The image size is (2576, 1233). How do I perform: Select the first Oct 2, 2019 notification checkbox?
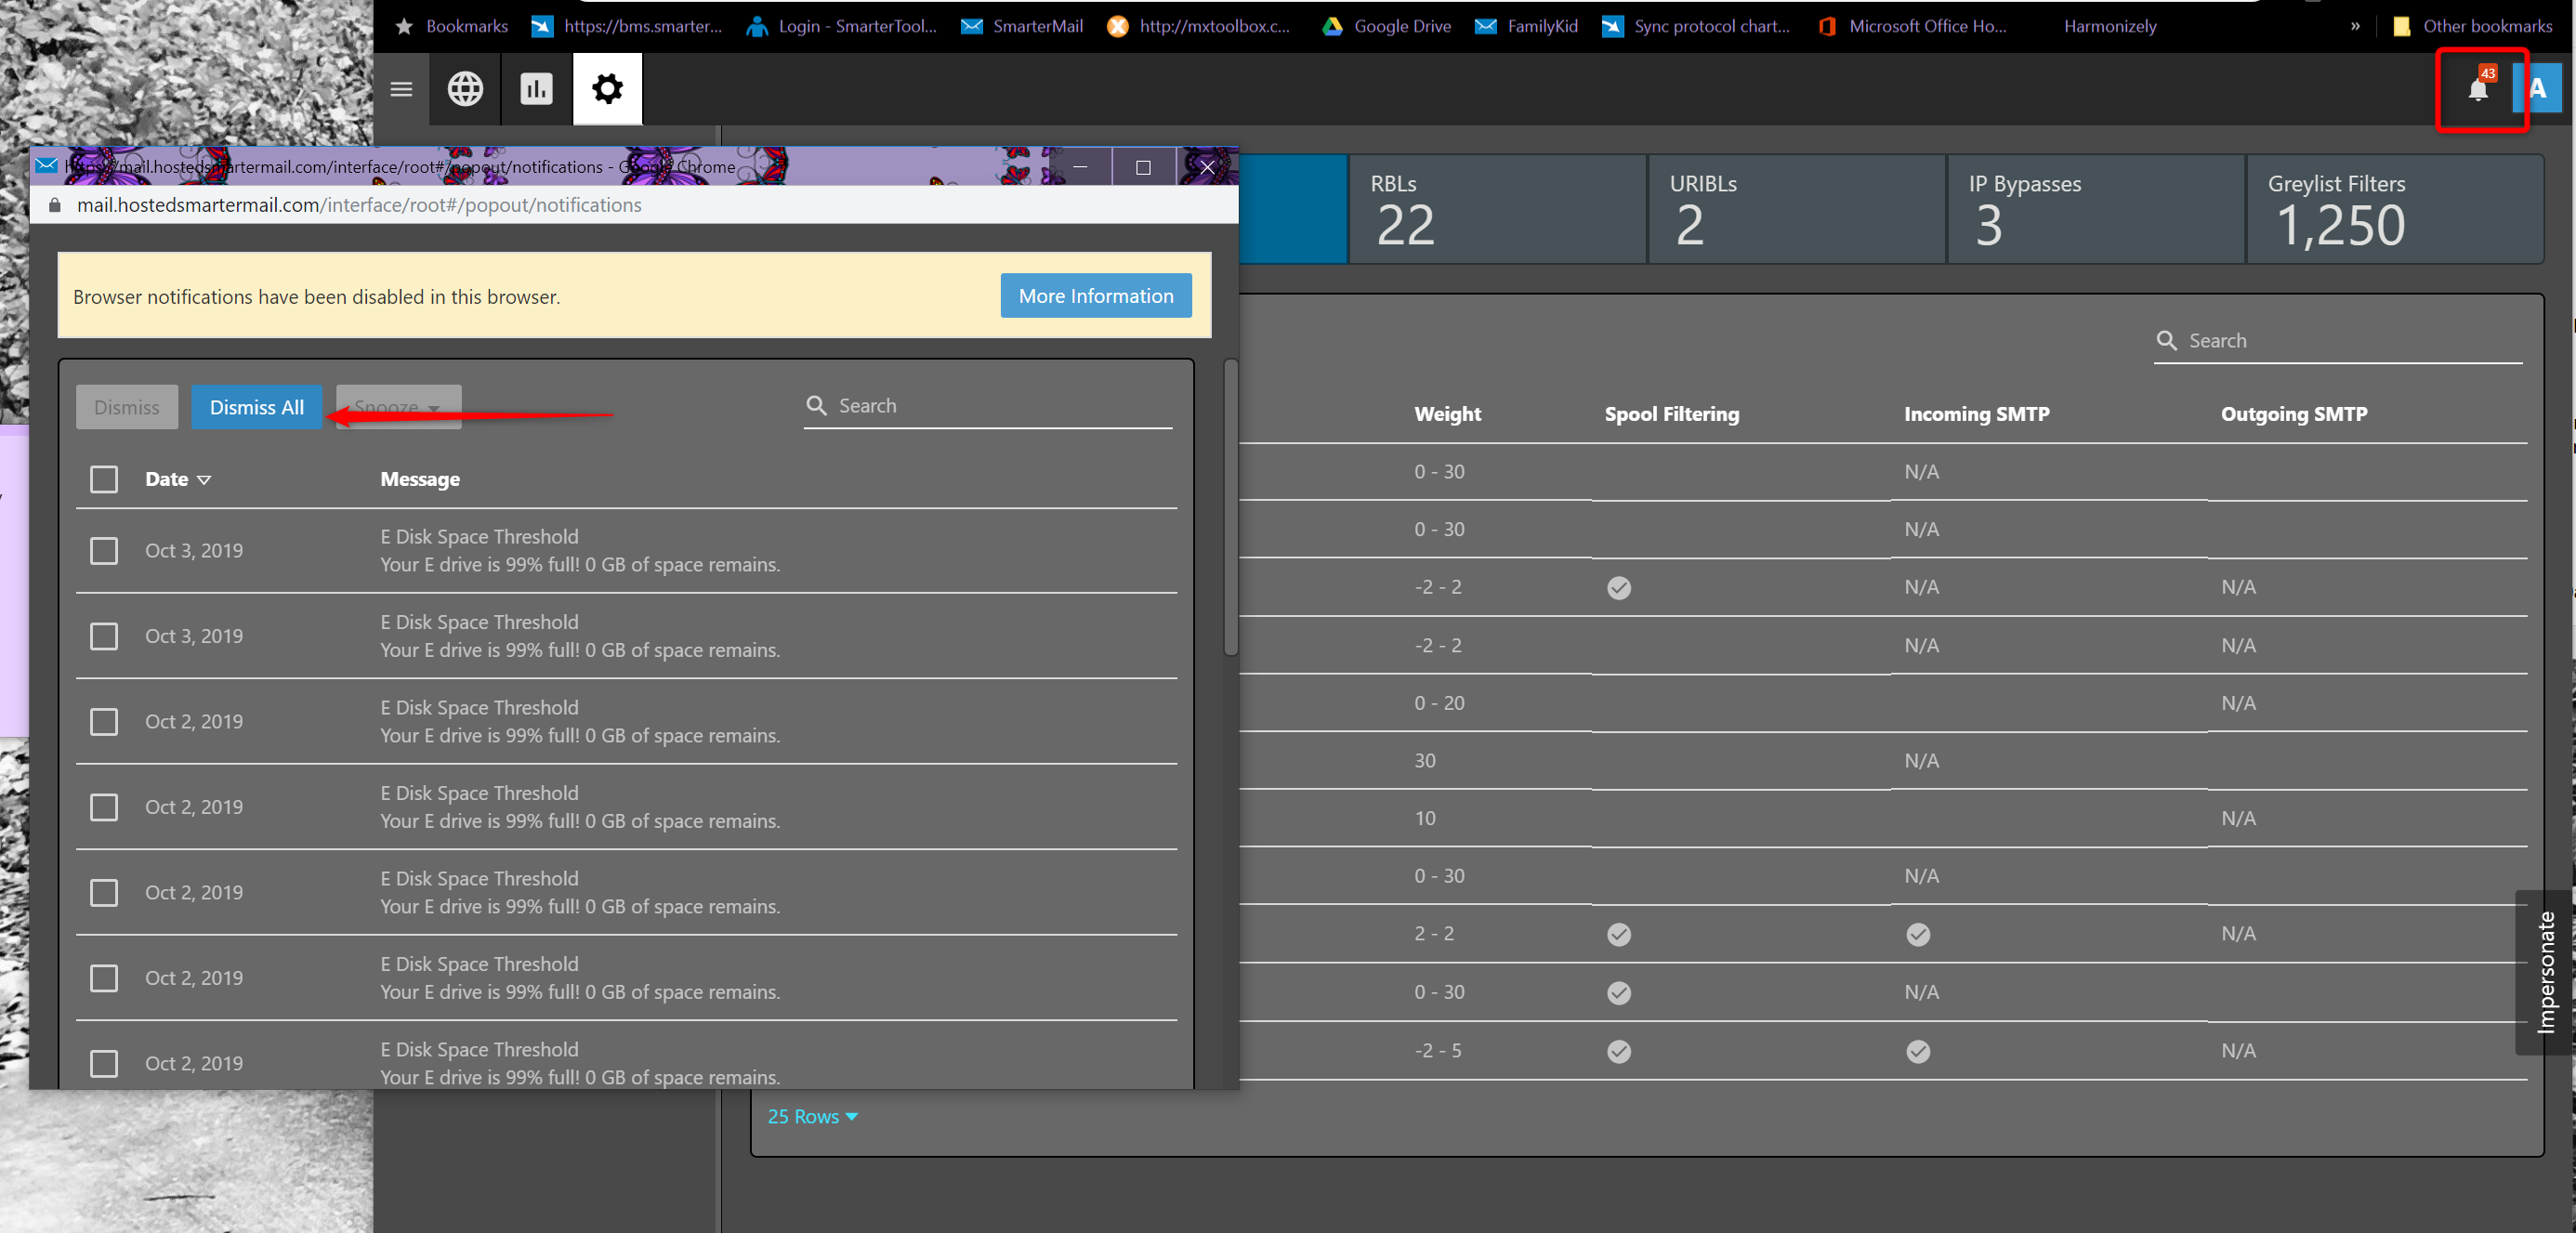click(104, 722)
